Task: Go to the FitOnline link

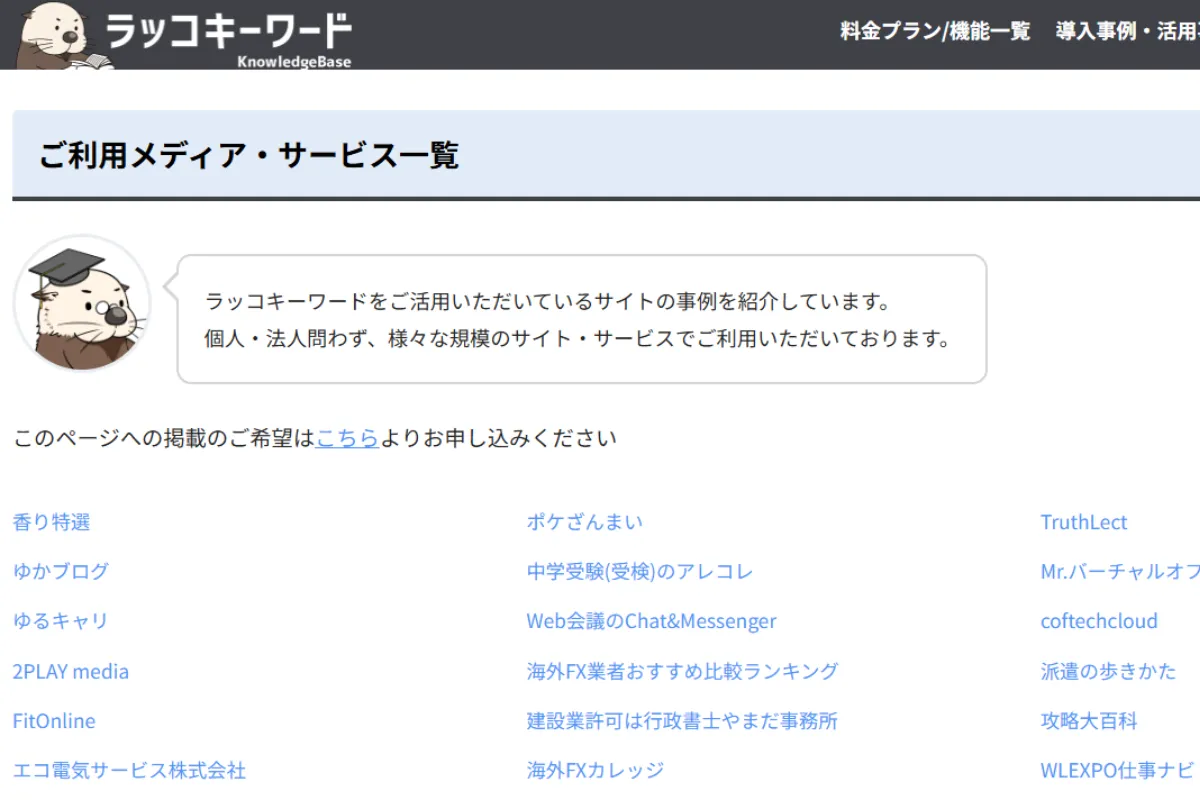Action: coord(54,721)
